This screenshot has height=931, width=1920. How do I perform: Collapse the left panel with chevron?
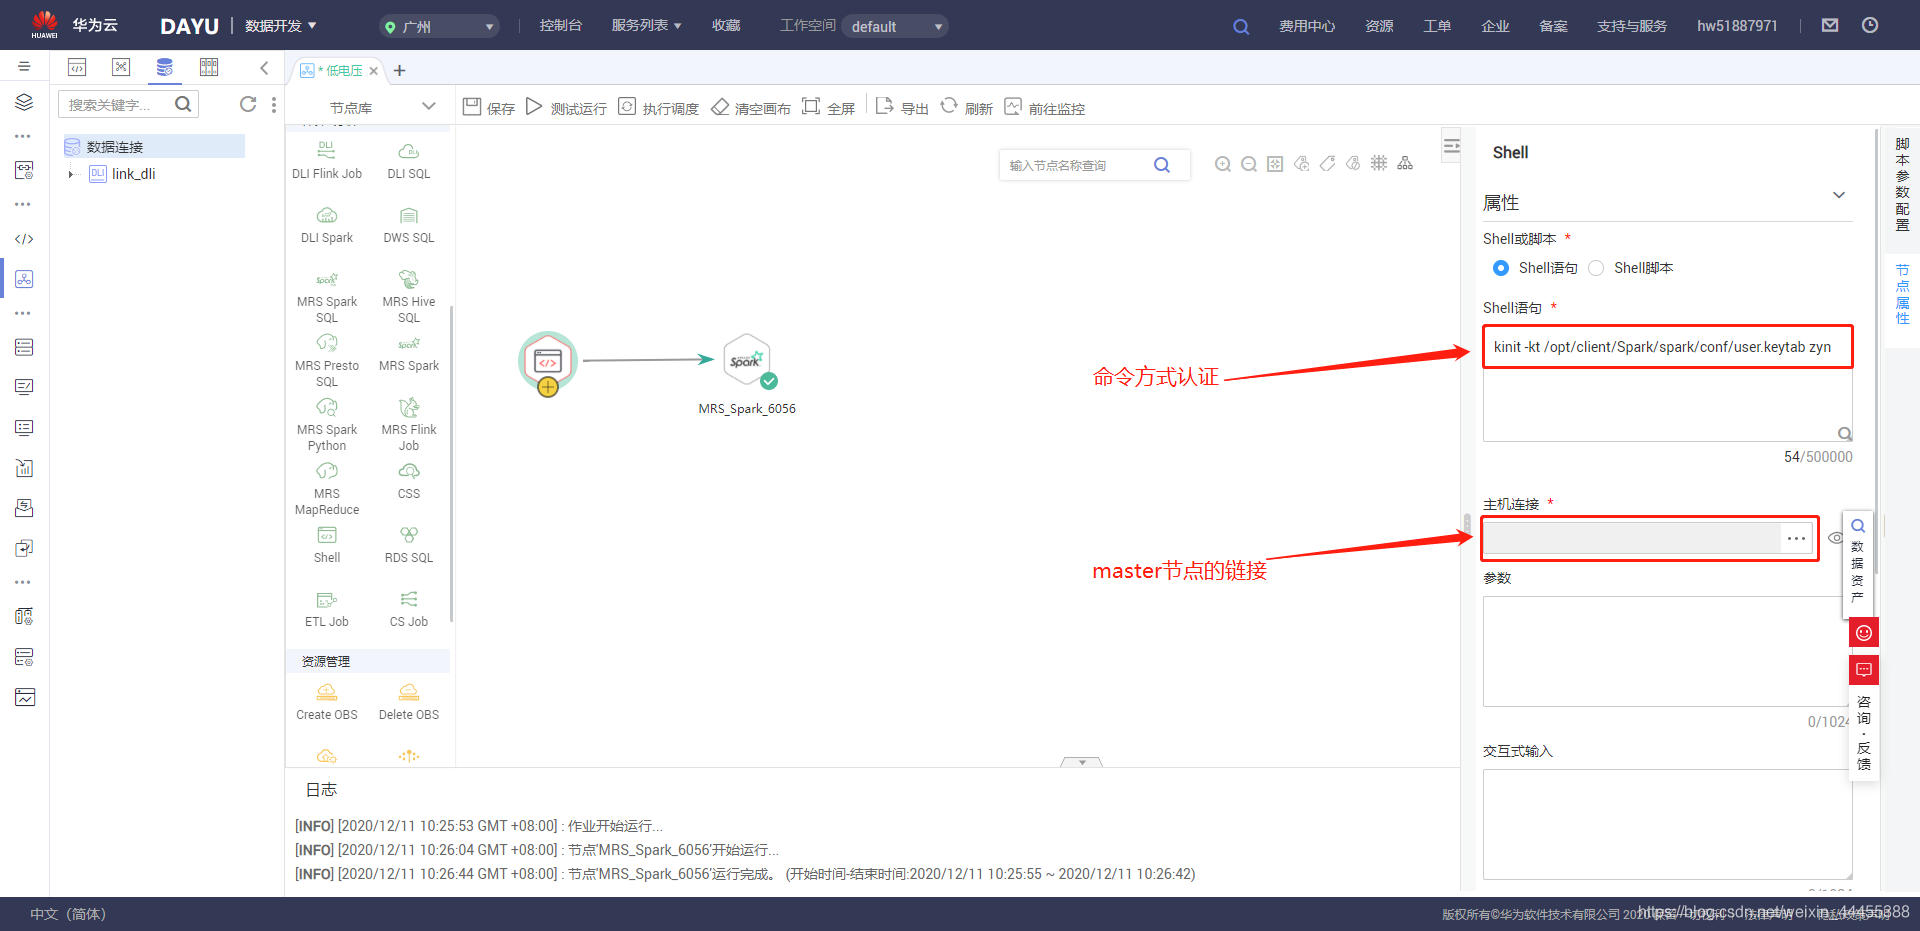(x=264, y=68)
